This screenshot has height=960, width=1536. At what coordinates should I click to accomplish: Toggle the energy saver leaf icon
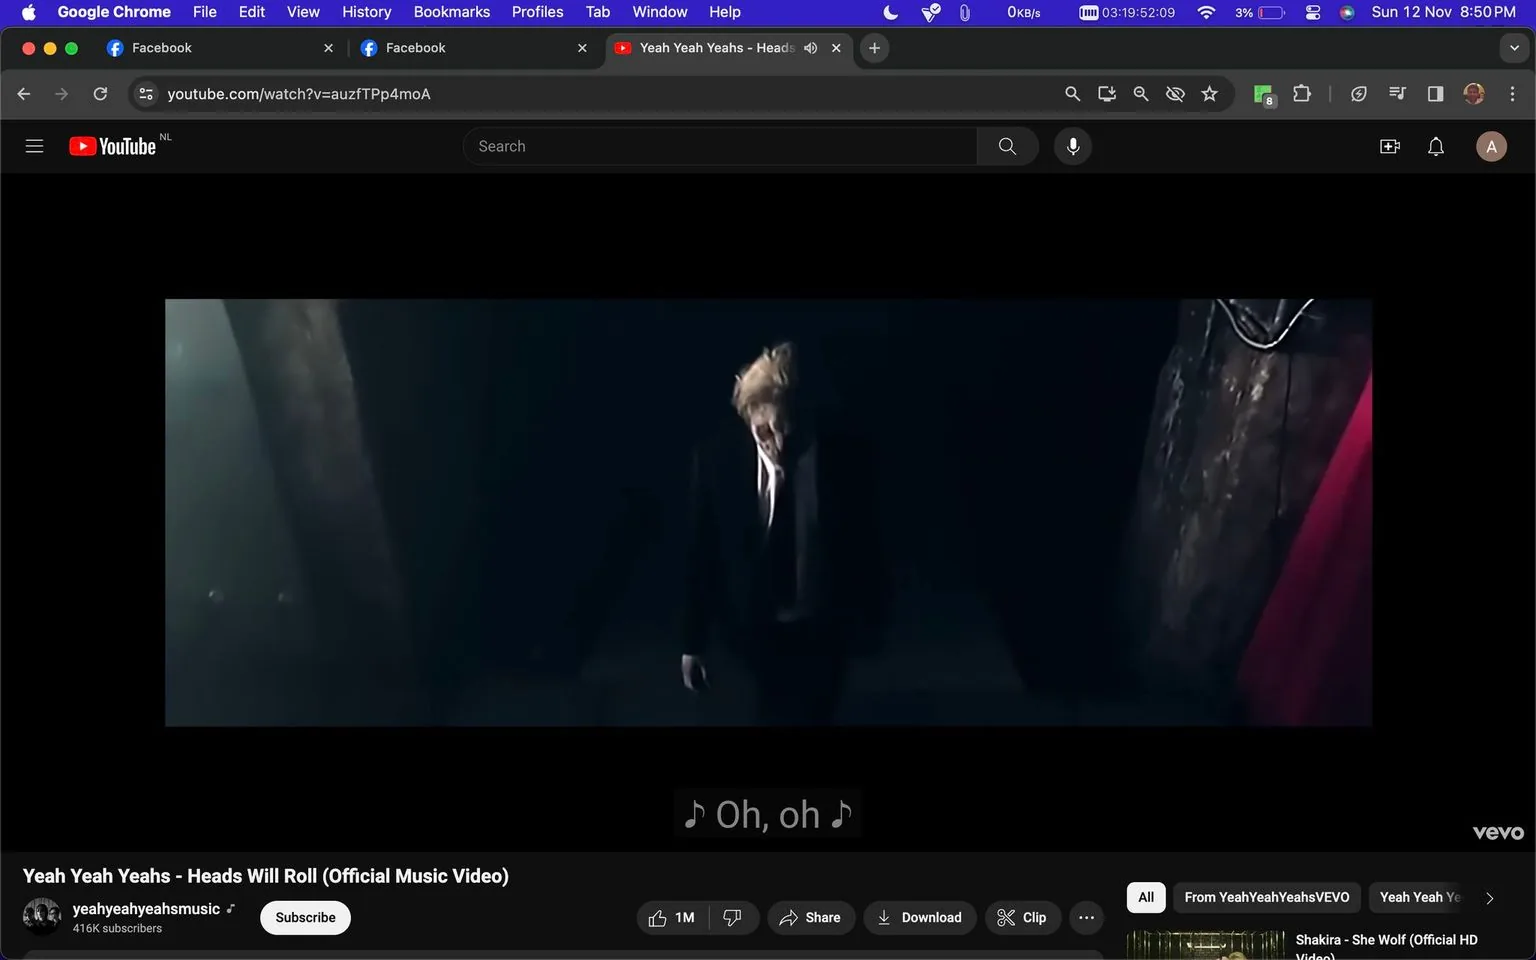click(1359, 93)
